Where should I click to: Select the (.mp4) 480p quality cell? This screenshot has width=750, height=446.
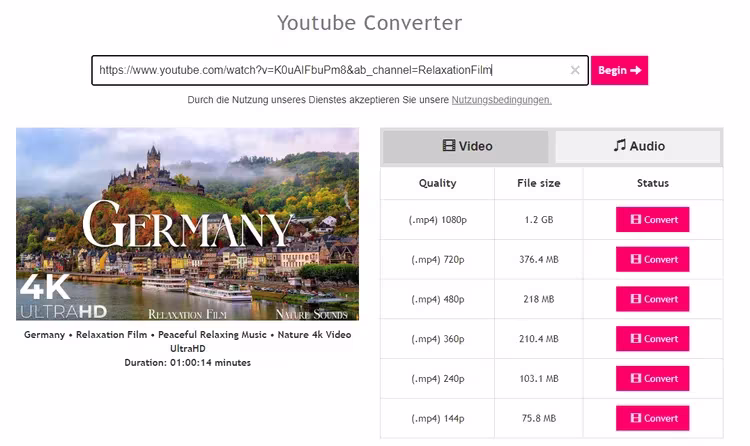tap(437, 299)
